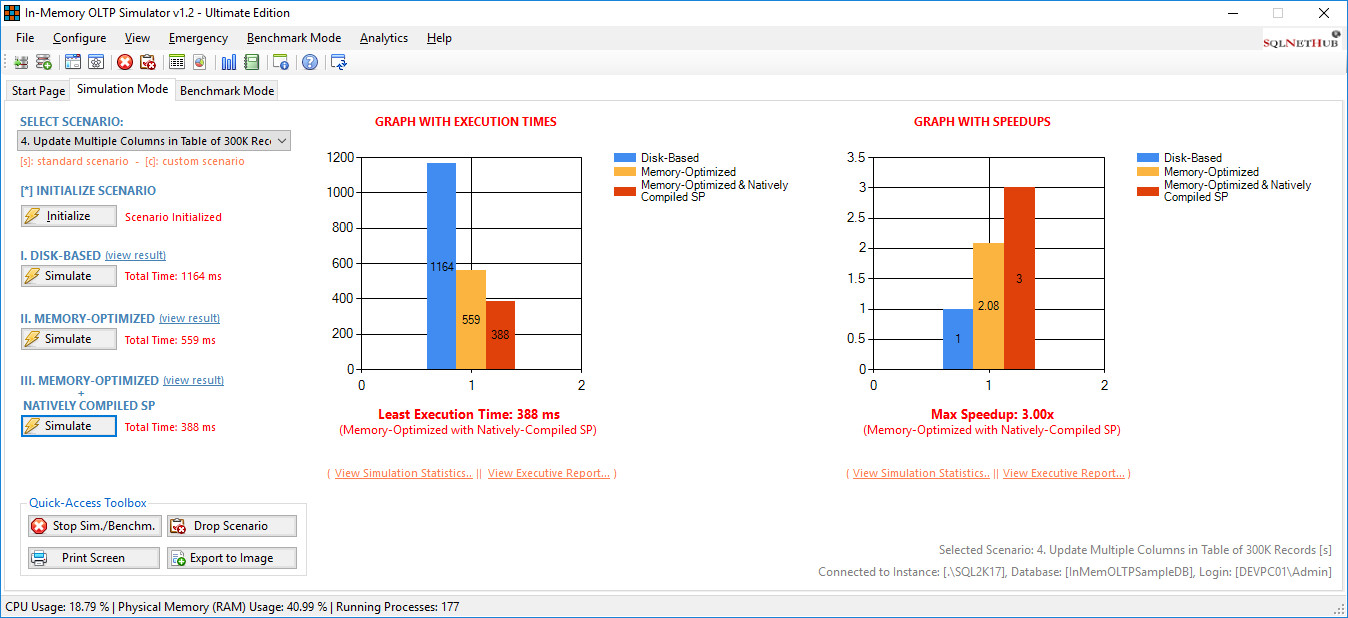The height and width of the screenshot is (618, 1348).
Task: Click the orange 559 bar in execution graph
Action: click(471, 320)
